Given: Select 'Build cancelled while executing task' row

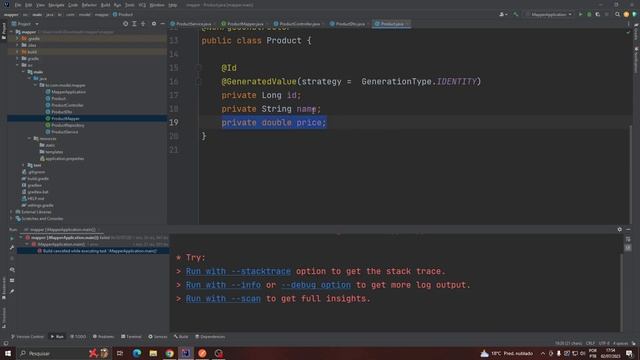Looking at the screenshot, I should [x=97, y=251].
